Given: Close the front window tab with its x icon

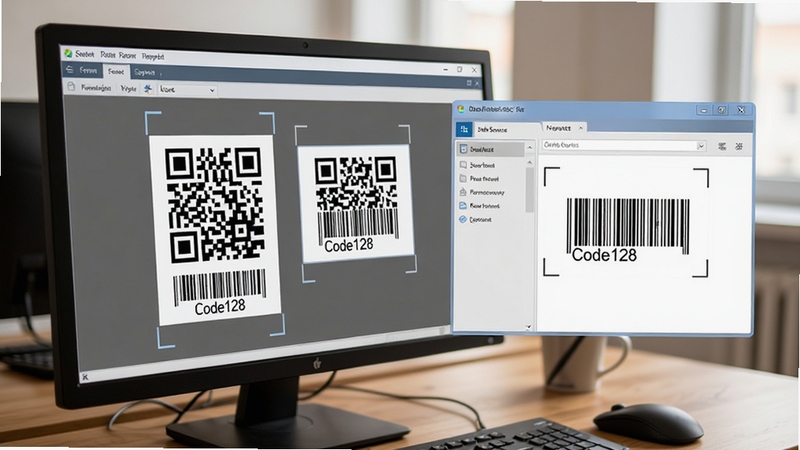Looking at the screenshot, I should 580,128.
